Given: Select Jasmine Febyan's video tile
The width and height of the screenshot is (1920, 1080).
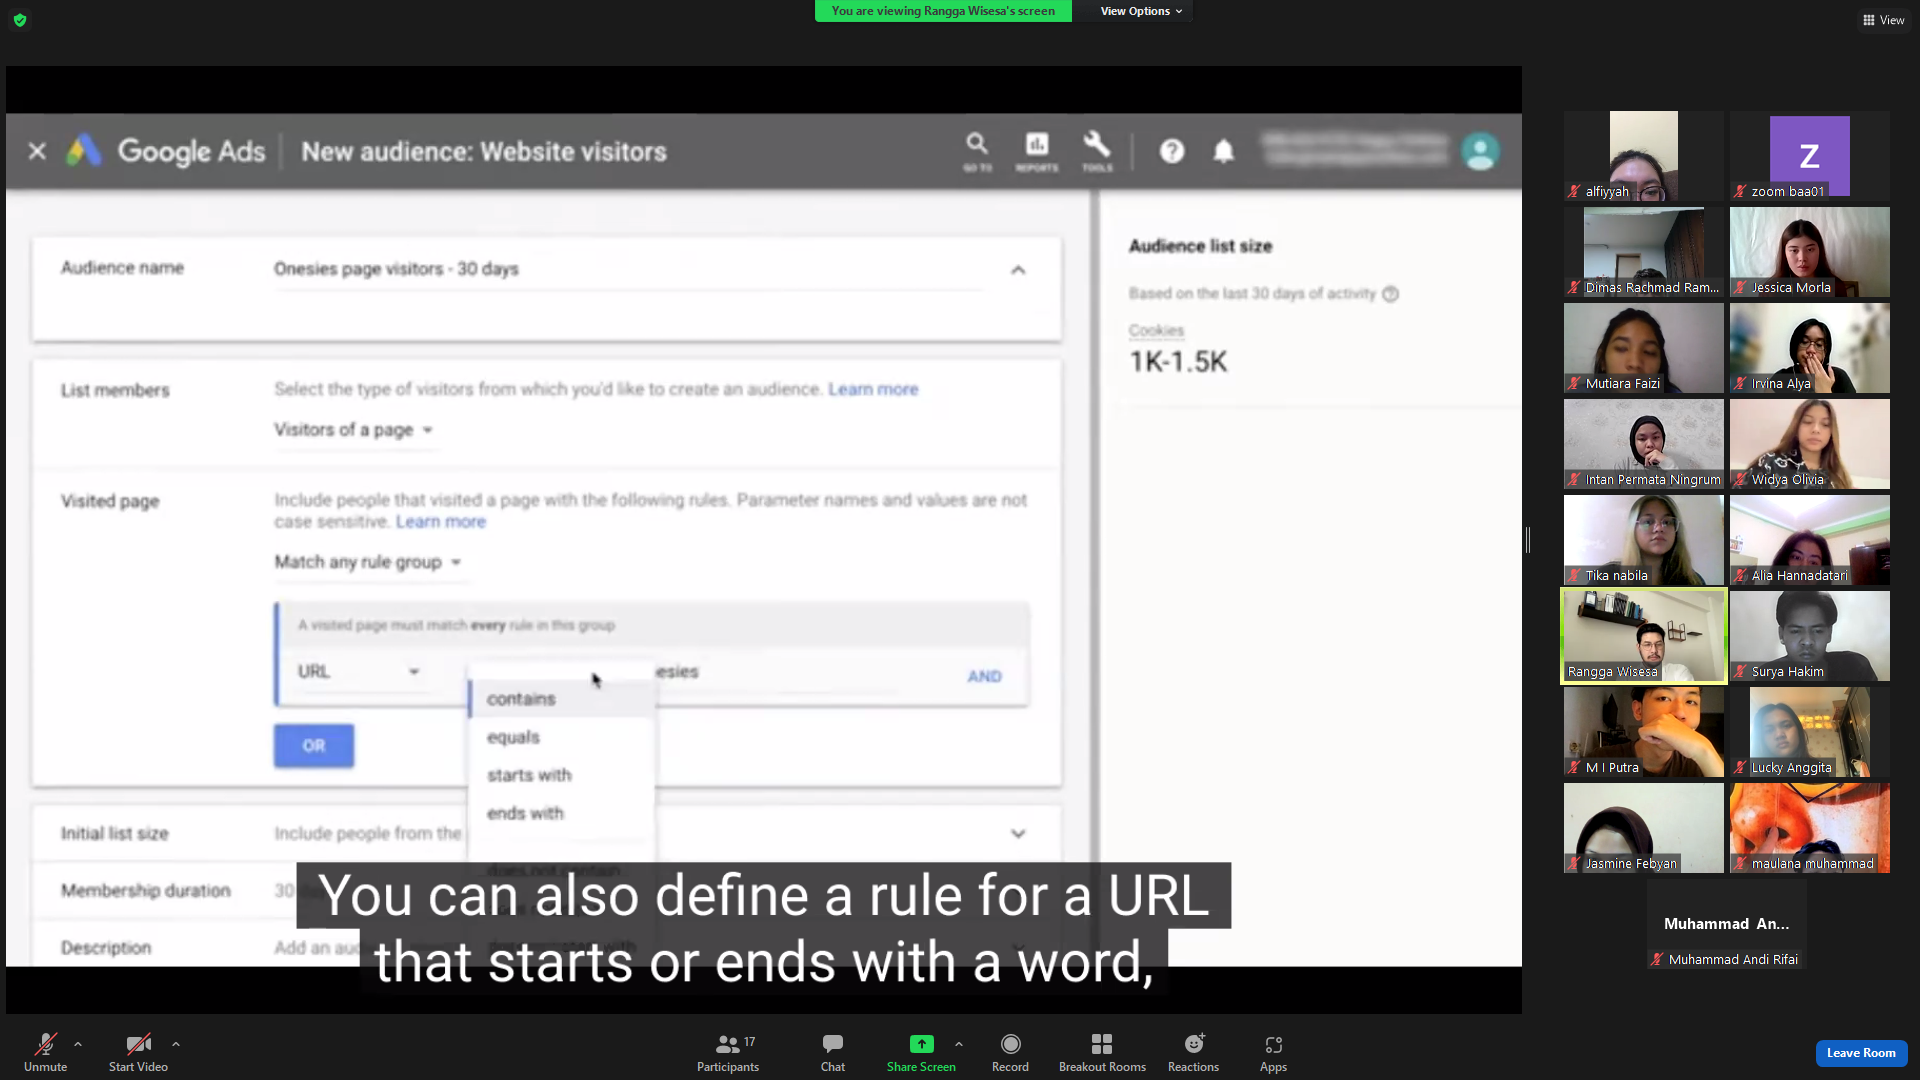Looking at the screenshot, I should coord(1643,828).
